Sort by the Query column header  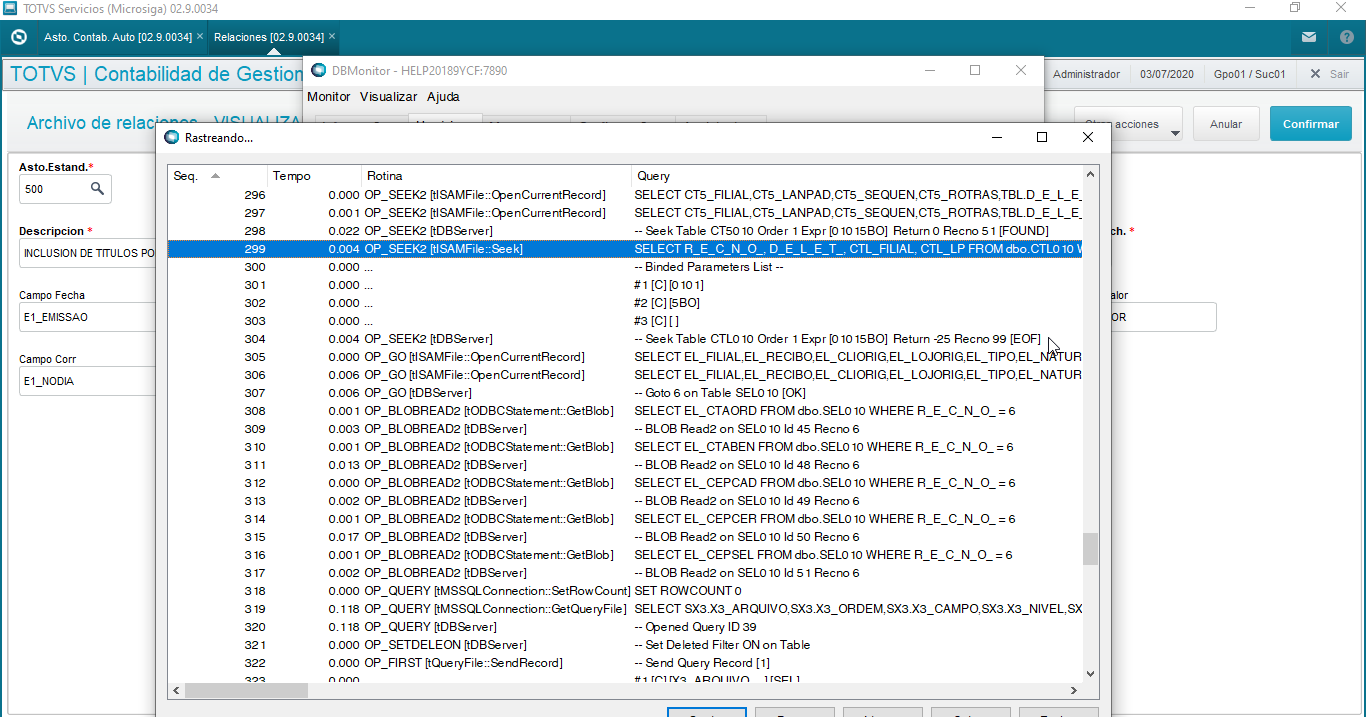point(856,176)
